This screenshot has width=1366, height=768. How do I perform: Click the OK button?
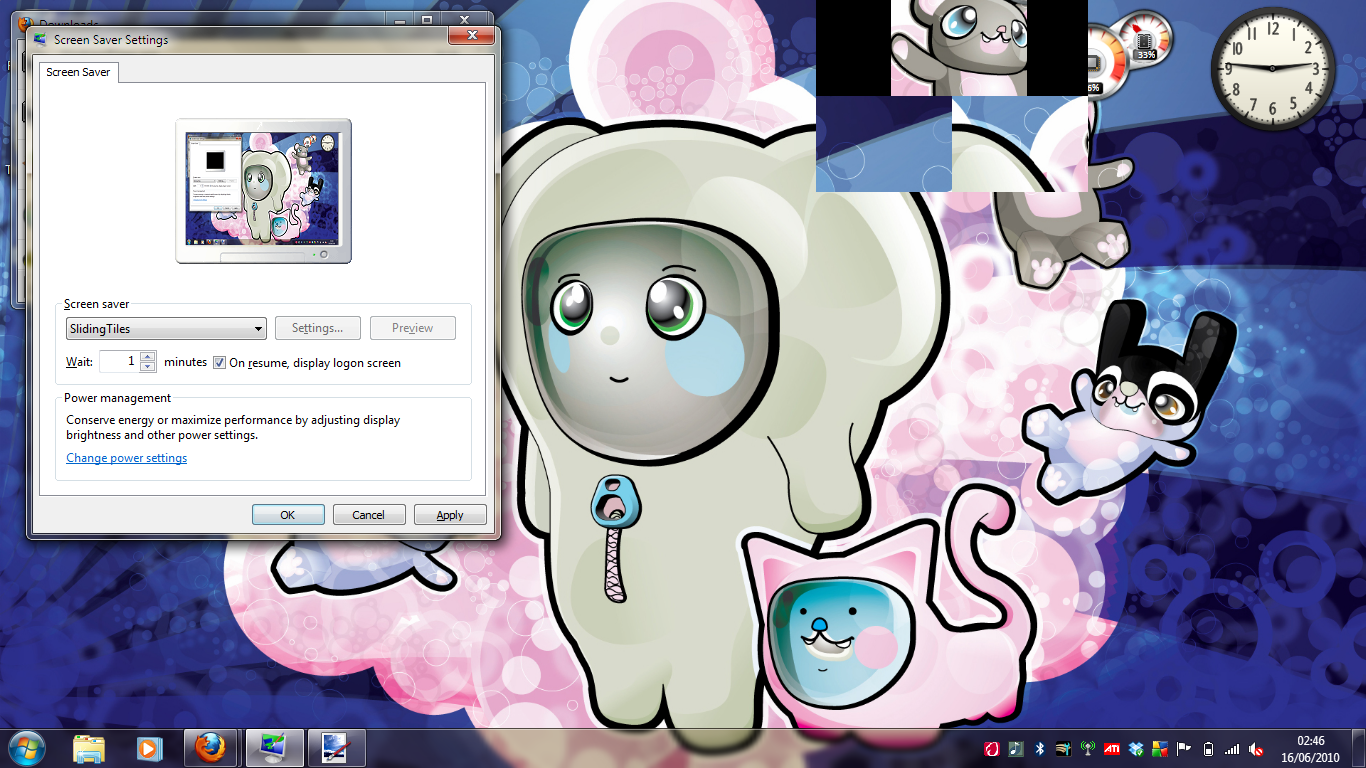(288, 515)
